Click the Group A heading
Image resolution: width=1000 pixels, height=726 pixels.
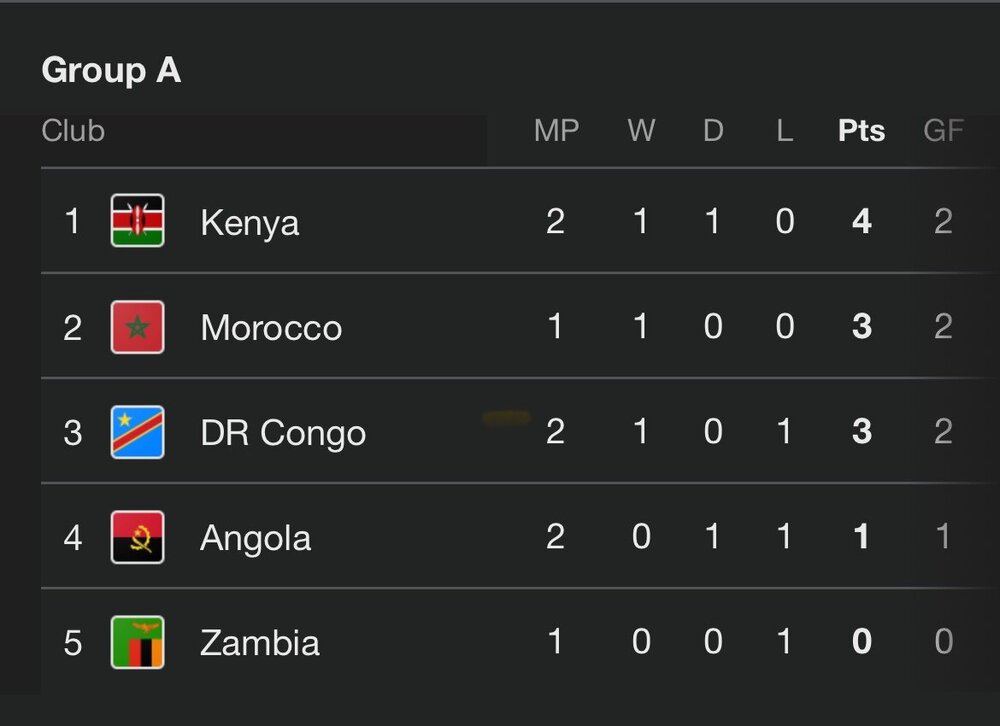coord(111,71)
